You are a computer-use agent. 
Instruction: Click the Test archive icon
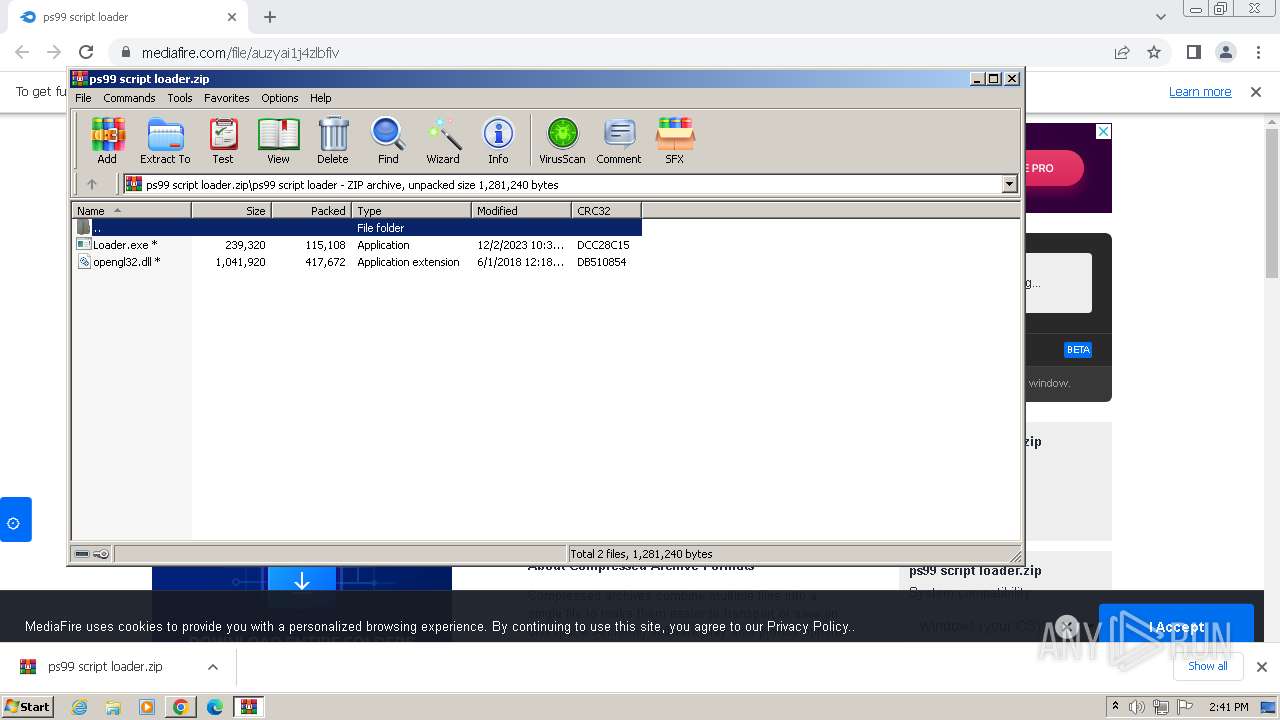[223, 140]
